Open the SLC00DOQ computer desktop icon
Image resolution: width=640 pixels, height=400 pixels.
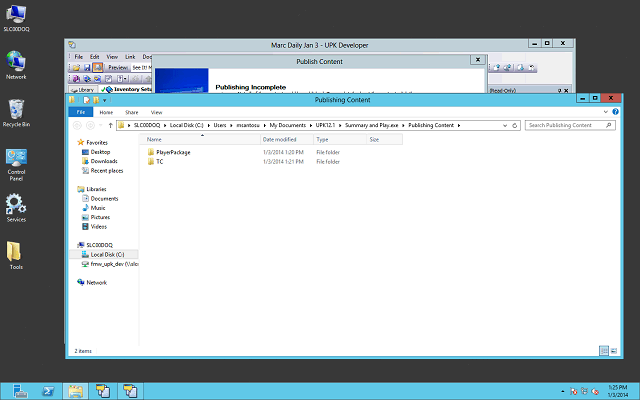[16, 18]
